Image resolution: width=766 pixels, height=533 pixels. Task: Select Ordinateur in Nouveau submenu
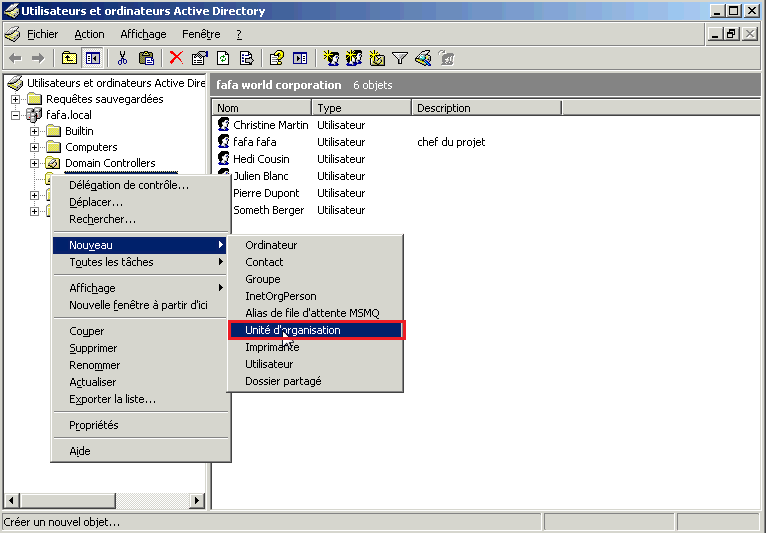[316, 245]
